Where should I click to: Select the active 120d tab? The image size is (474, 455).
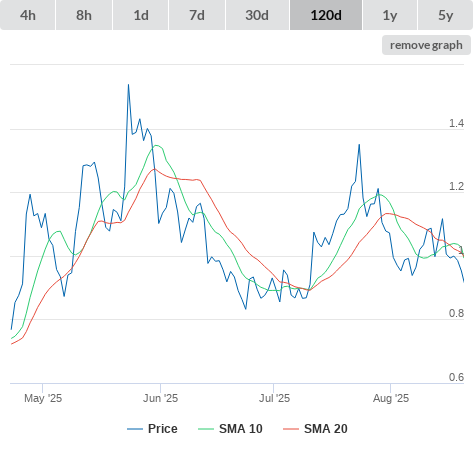click(x=326, y=15)
